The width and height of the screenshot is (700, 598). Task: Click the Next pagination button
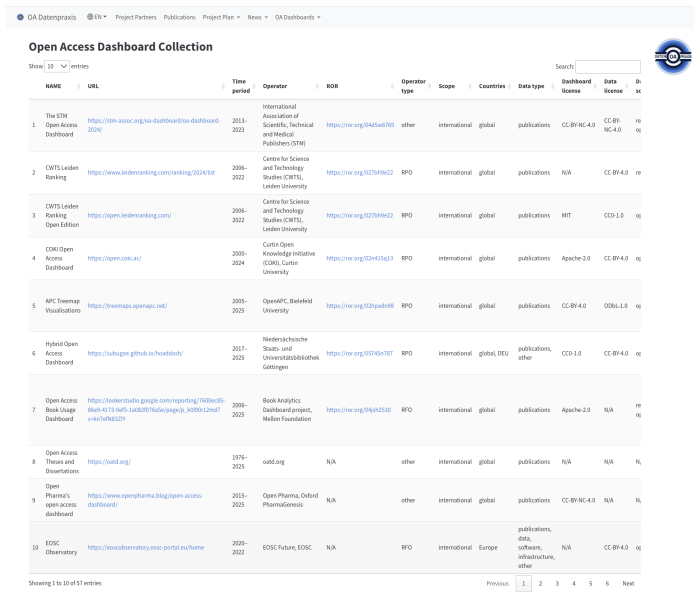[x=628, y=584]
